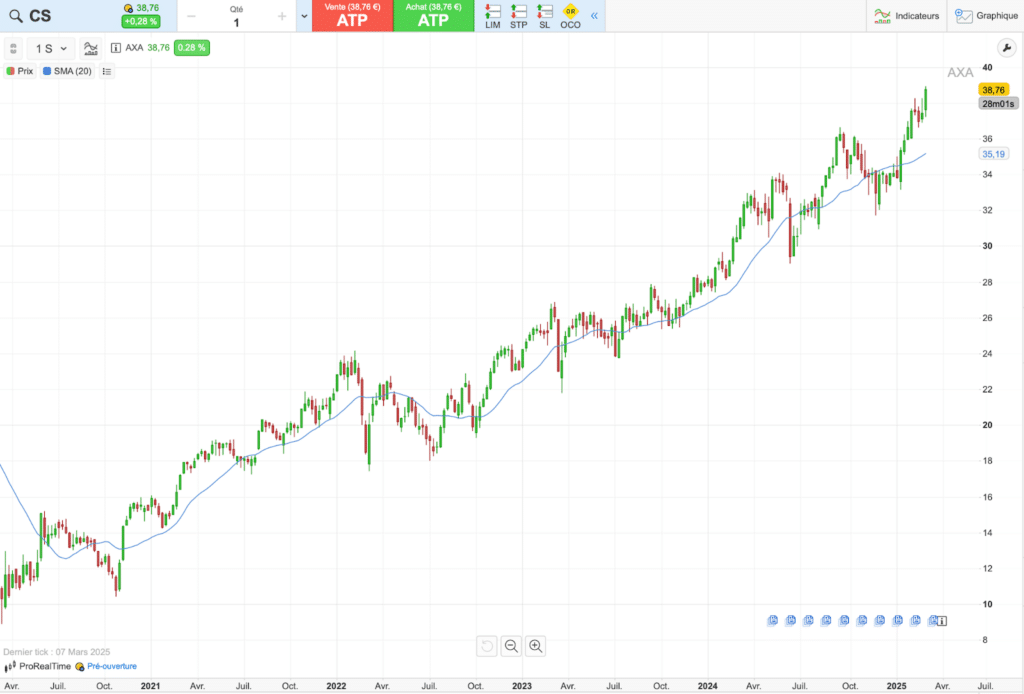Image resolution: width=1024 pixels, height=694 pixels.
Task: Click the green Achat ATP buy button
Action: [434, 16]
